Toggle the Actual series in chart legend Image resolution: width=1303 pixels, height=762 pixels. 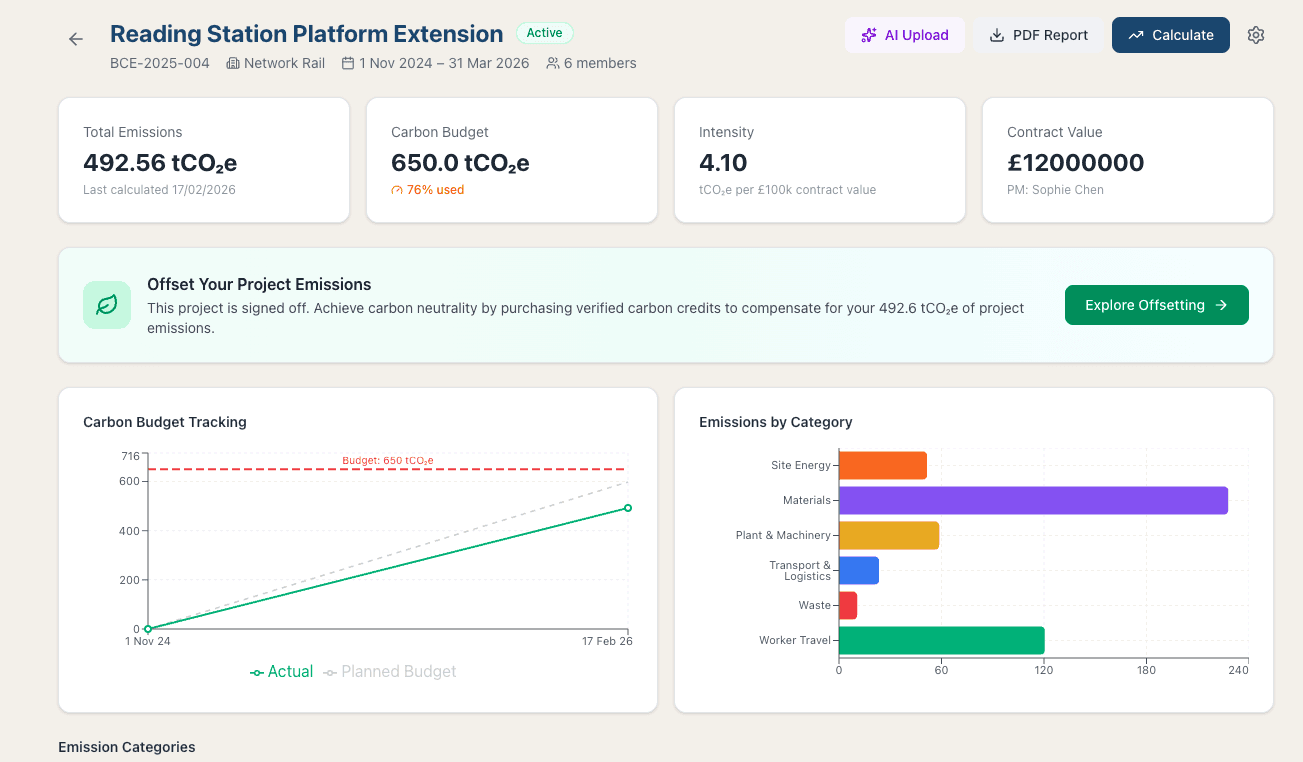282,672
